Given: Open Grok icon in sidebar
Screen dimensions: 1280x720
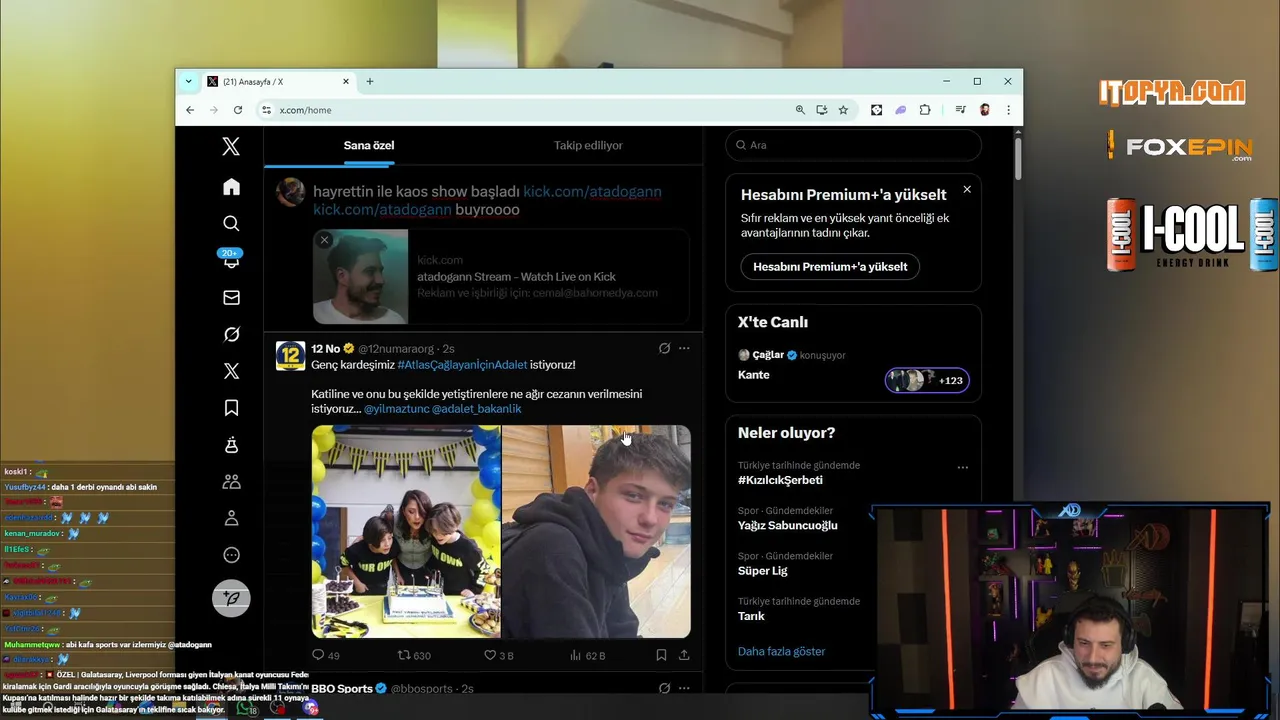Looking at the screenshot, I should (x=231, y=334).
